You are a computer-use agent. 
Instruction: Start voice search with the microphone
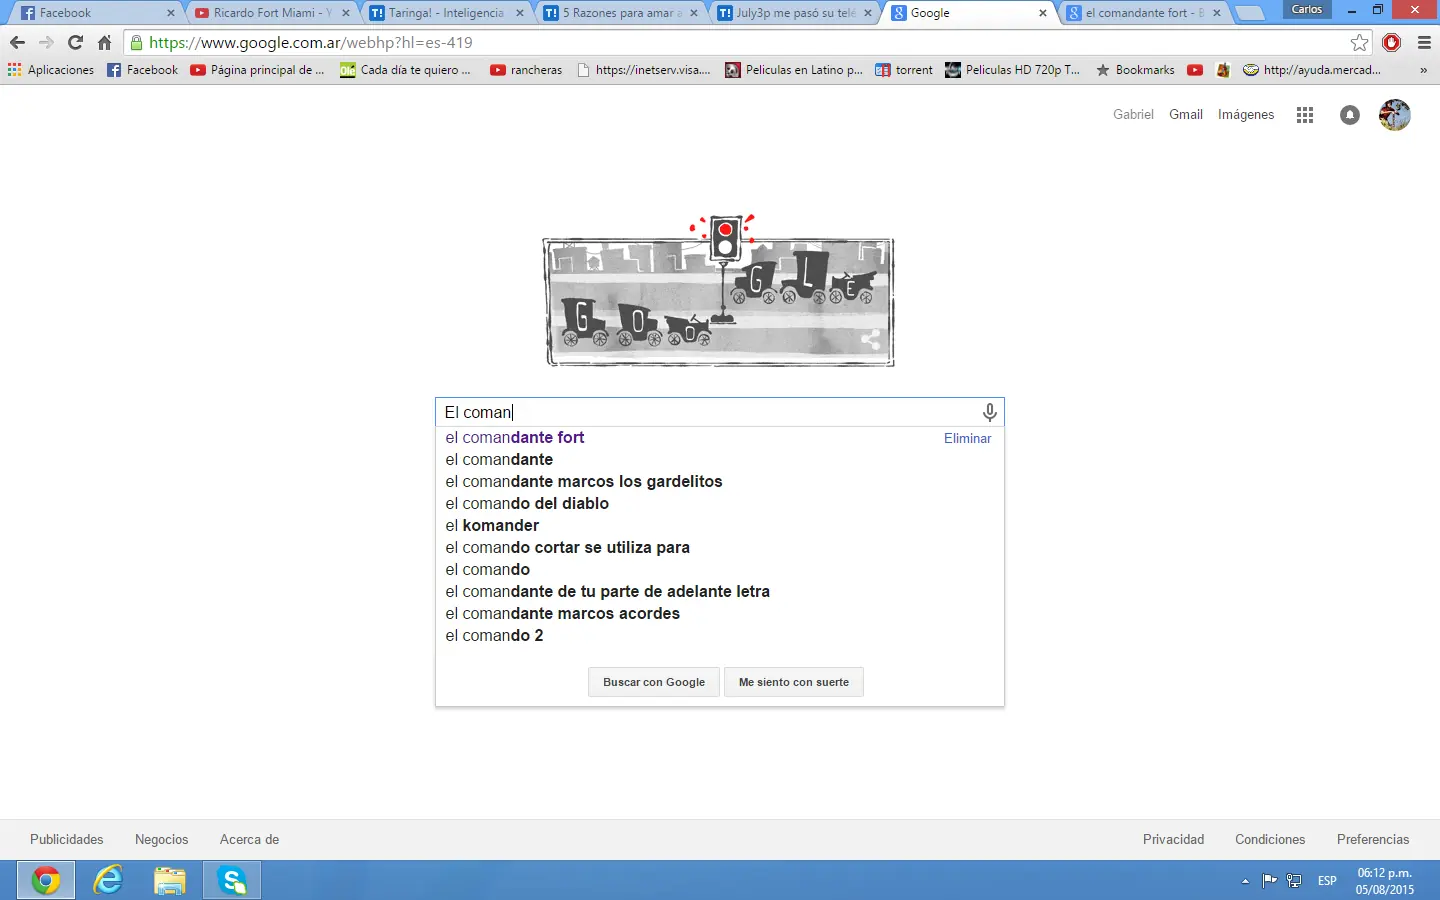[989, 412]
